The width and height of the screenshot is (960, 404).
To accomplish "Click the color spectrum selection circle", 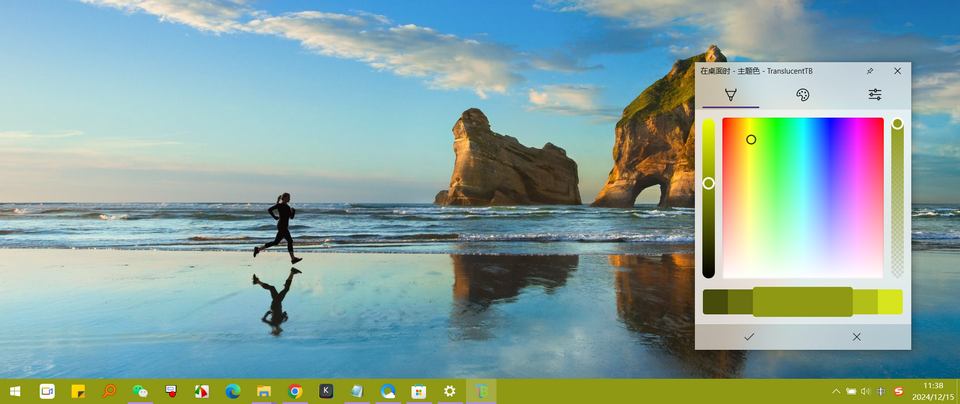I will point(751,140).
